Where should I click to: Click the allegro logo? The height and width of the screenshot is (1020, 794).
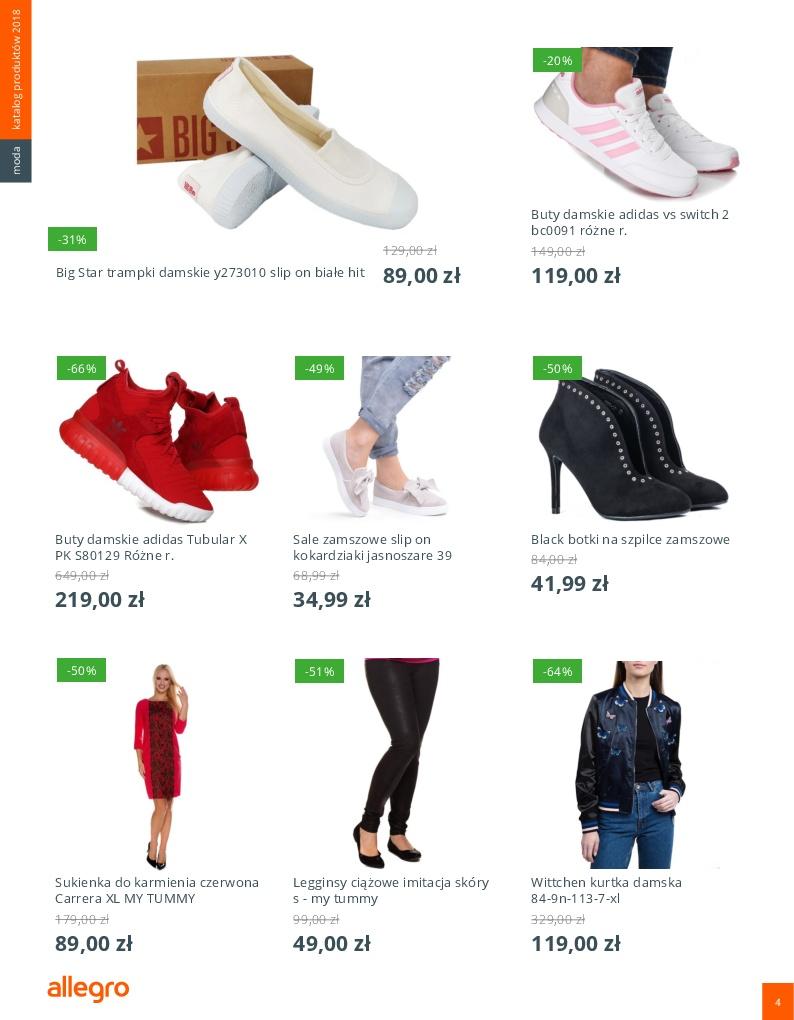click(x=88, y=989)
